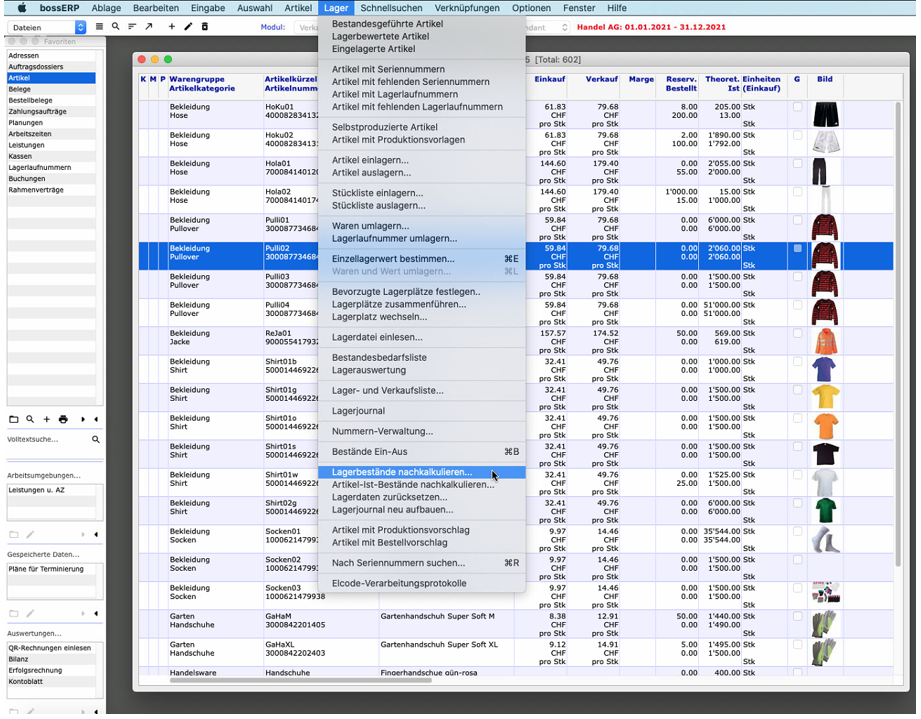Click the orange jacket thumbnail image
The image size is (921, 719).
824,340
